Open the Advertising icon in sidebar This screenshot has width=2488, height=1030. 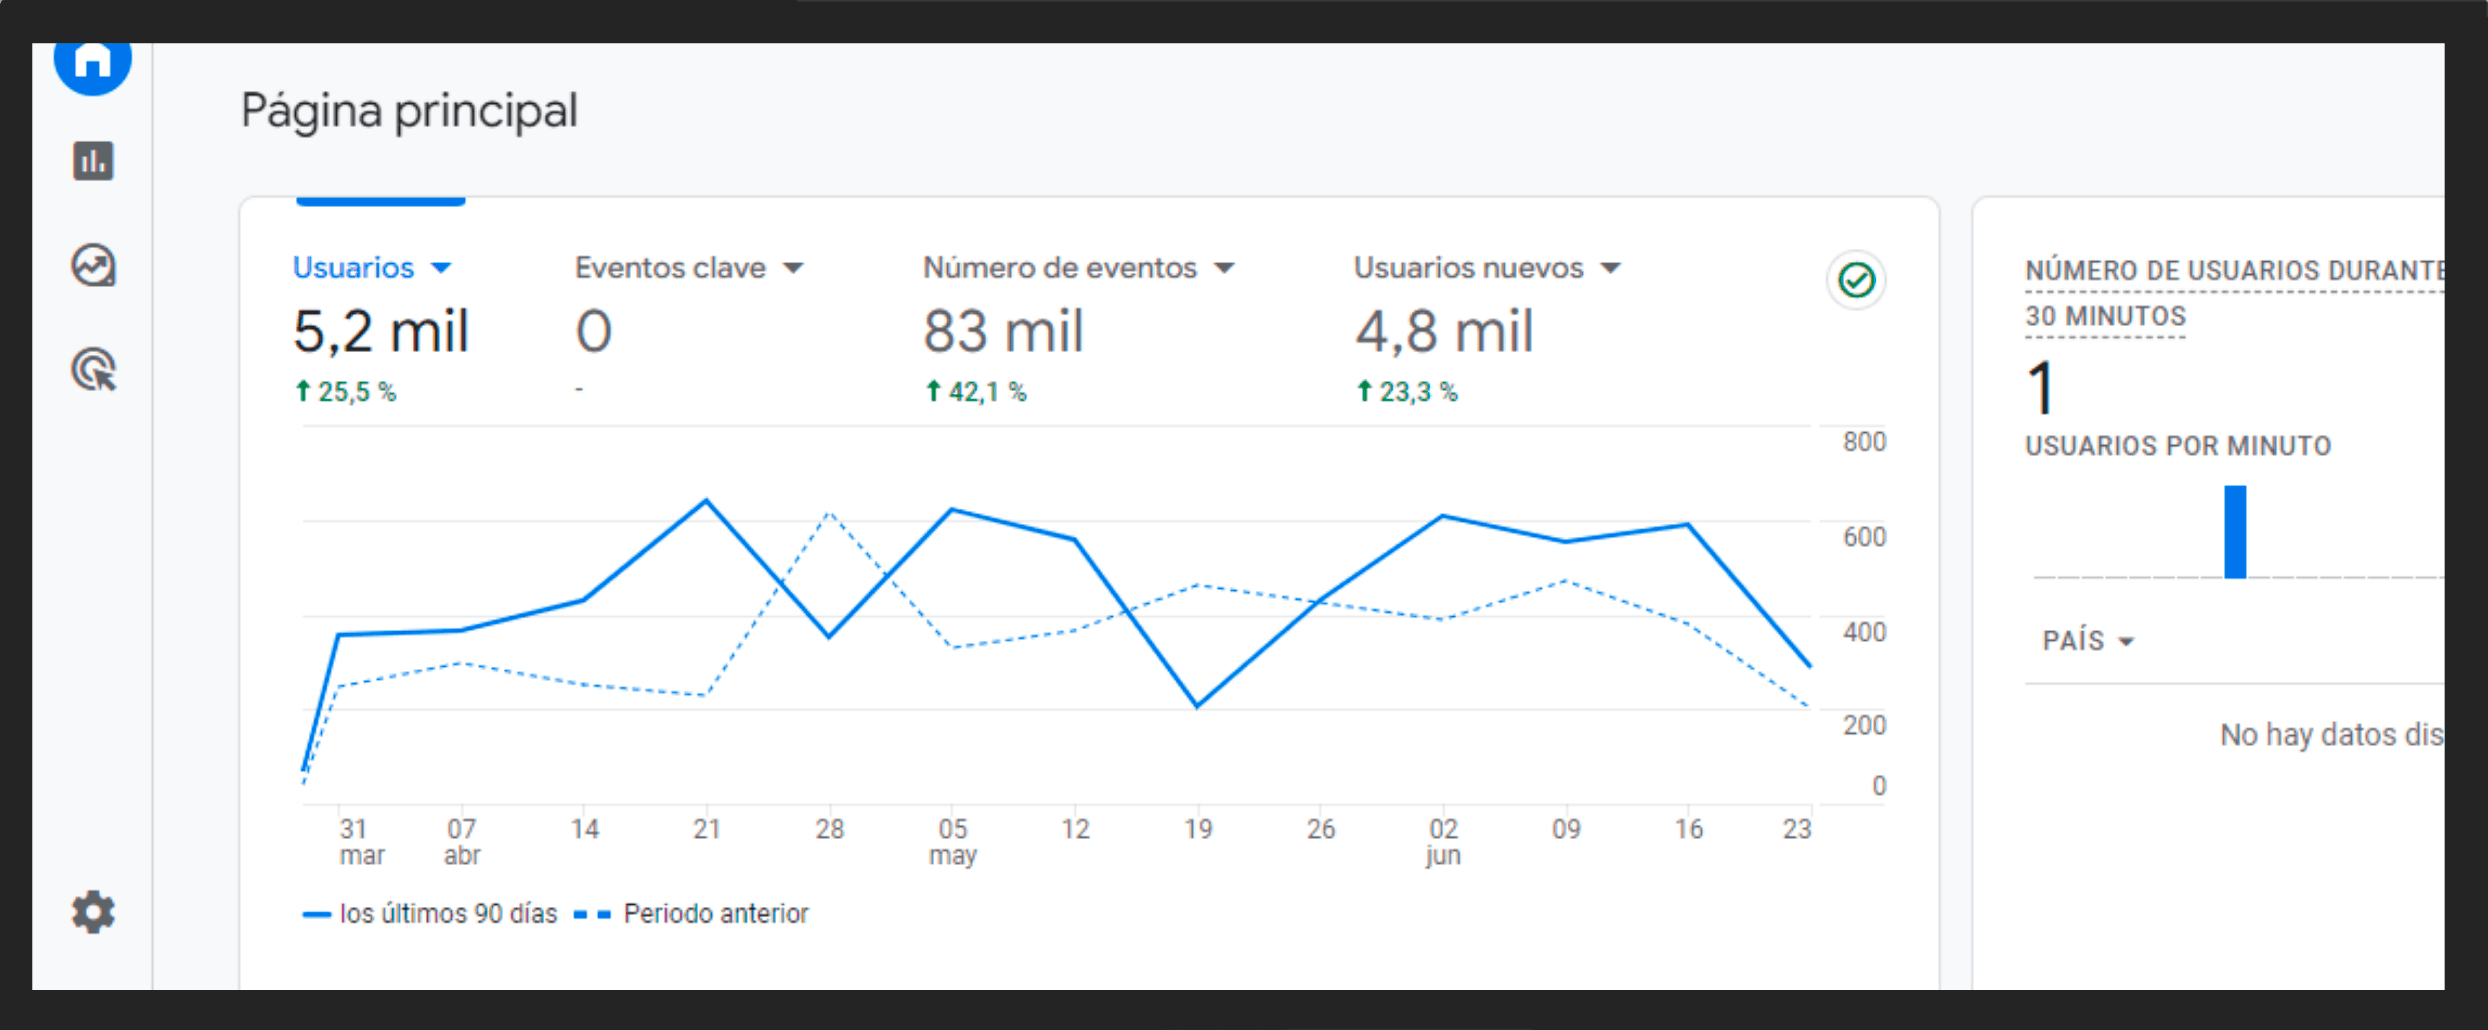[93, 371]
